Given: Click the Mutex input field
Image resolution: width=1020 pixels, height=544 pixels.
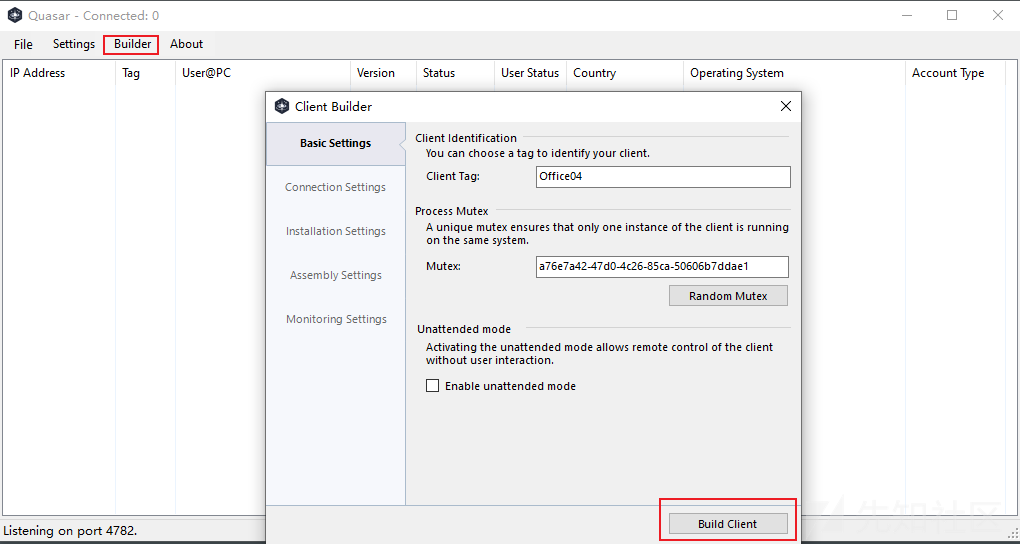Looking at the screenshot, I should (662, 267).
